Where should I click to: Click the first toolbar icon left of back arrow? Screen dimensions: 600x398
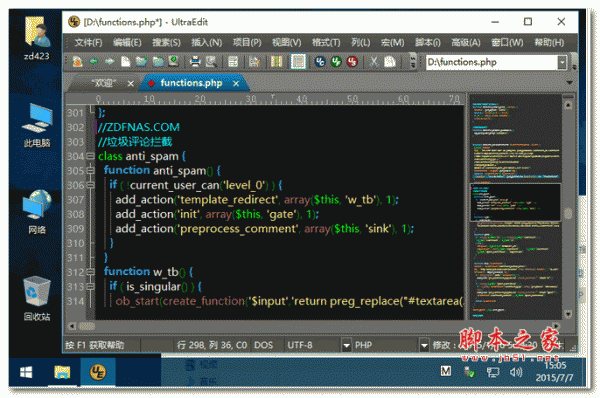(x=77, y=62)
